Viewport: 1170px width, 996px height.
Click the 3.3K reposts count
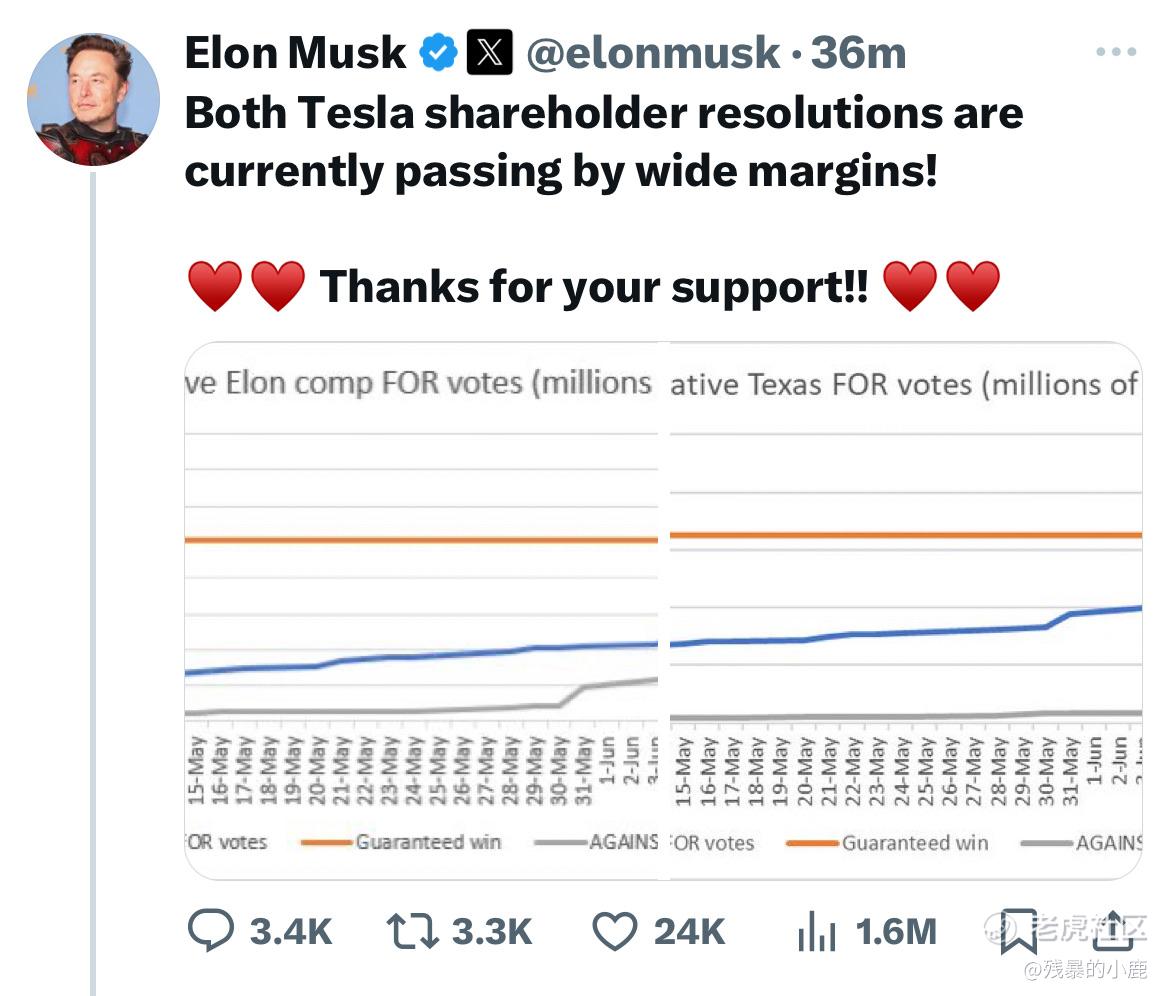[x=492, y=932]
